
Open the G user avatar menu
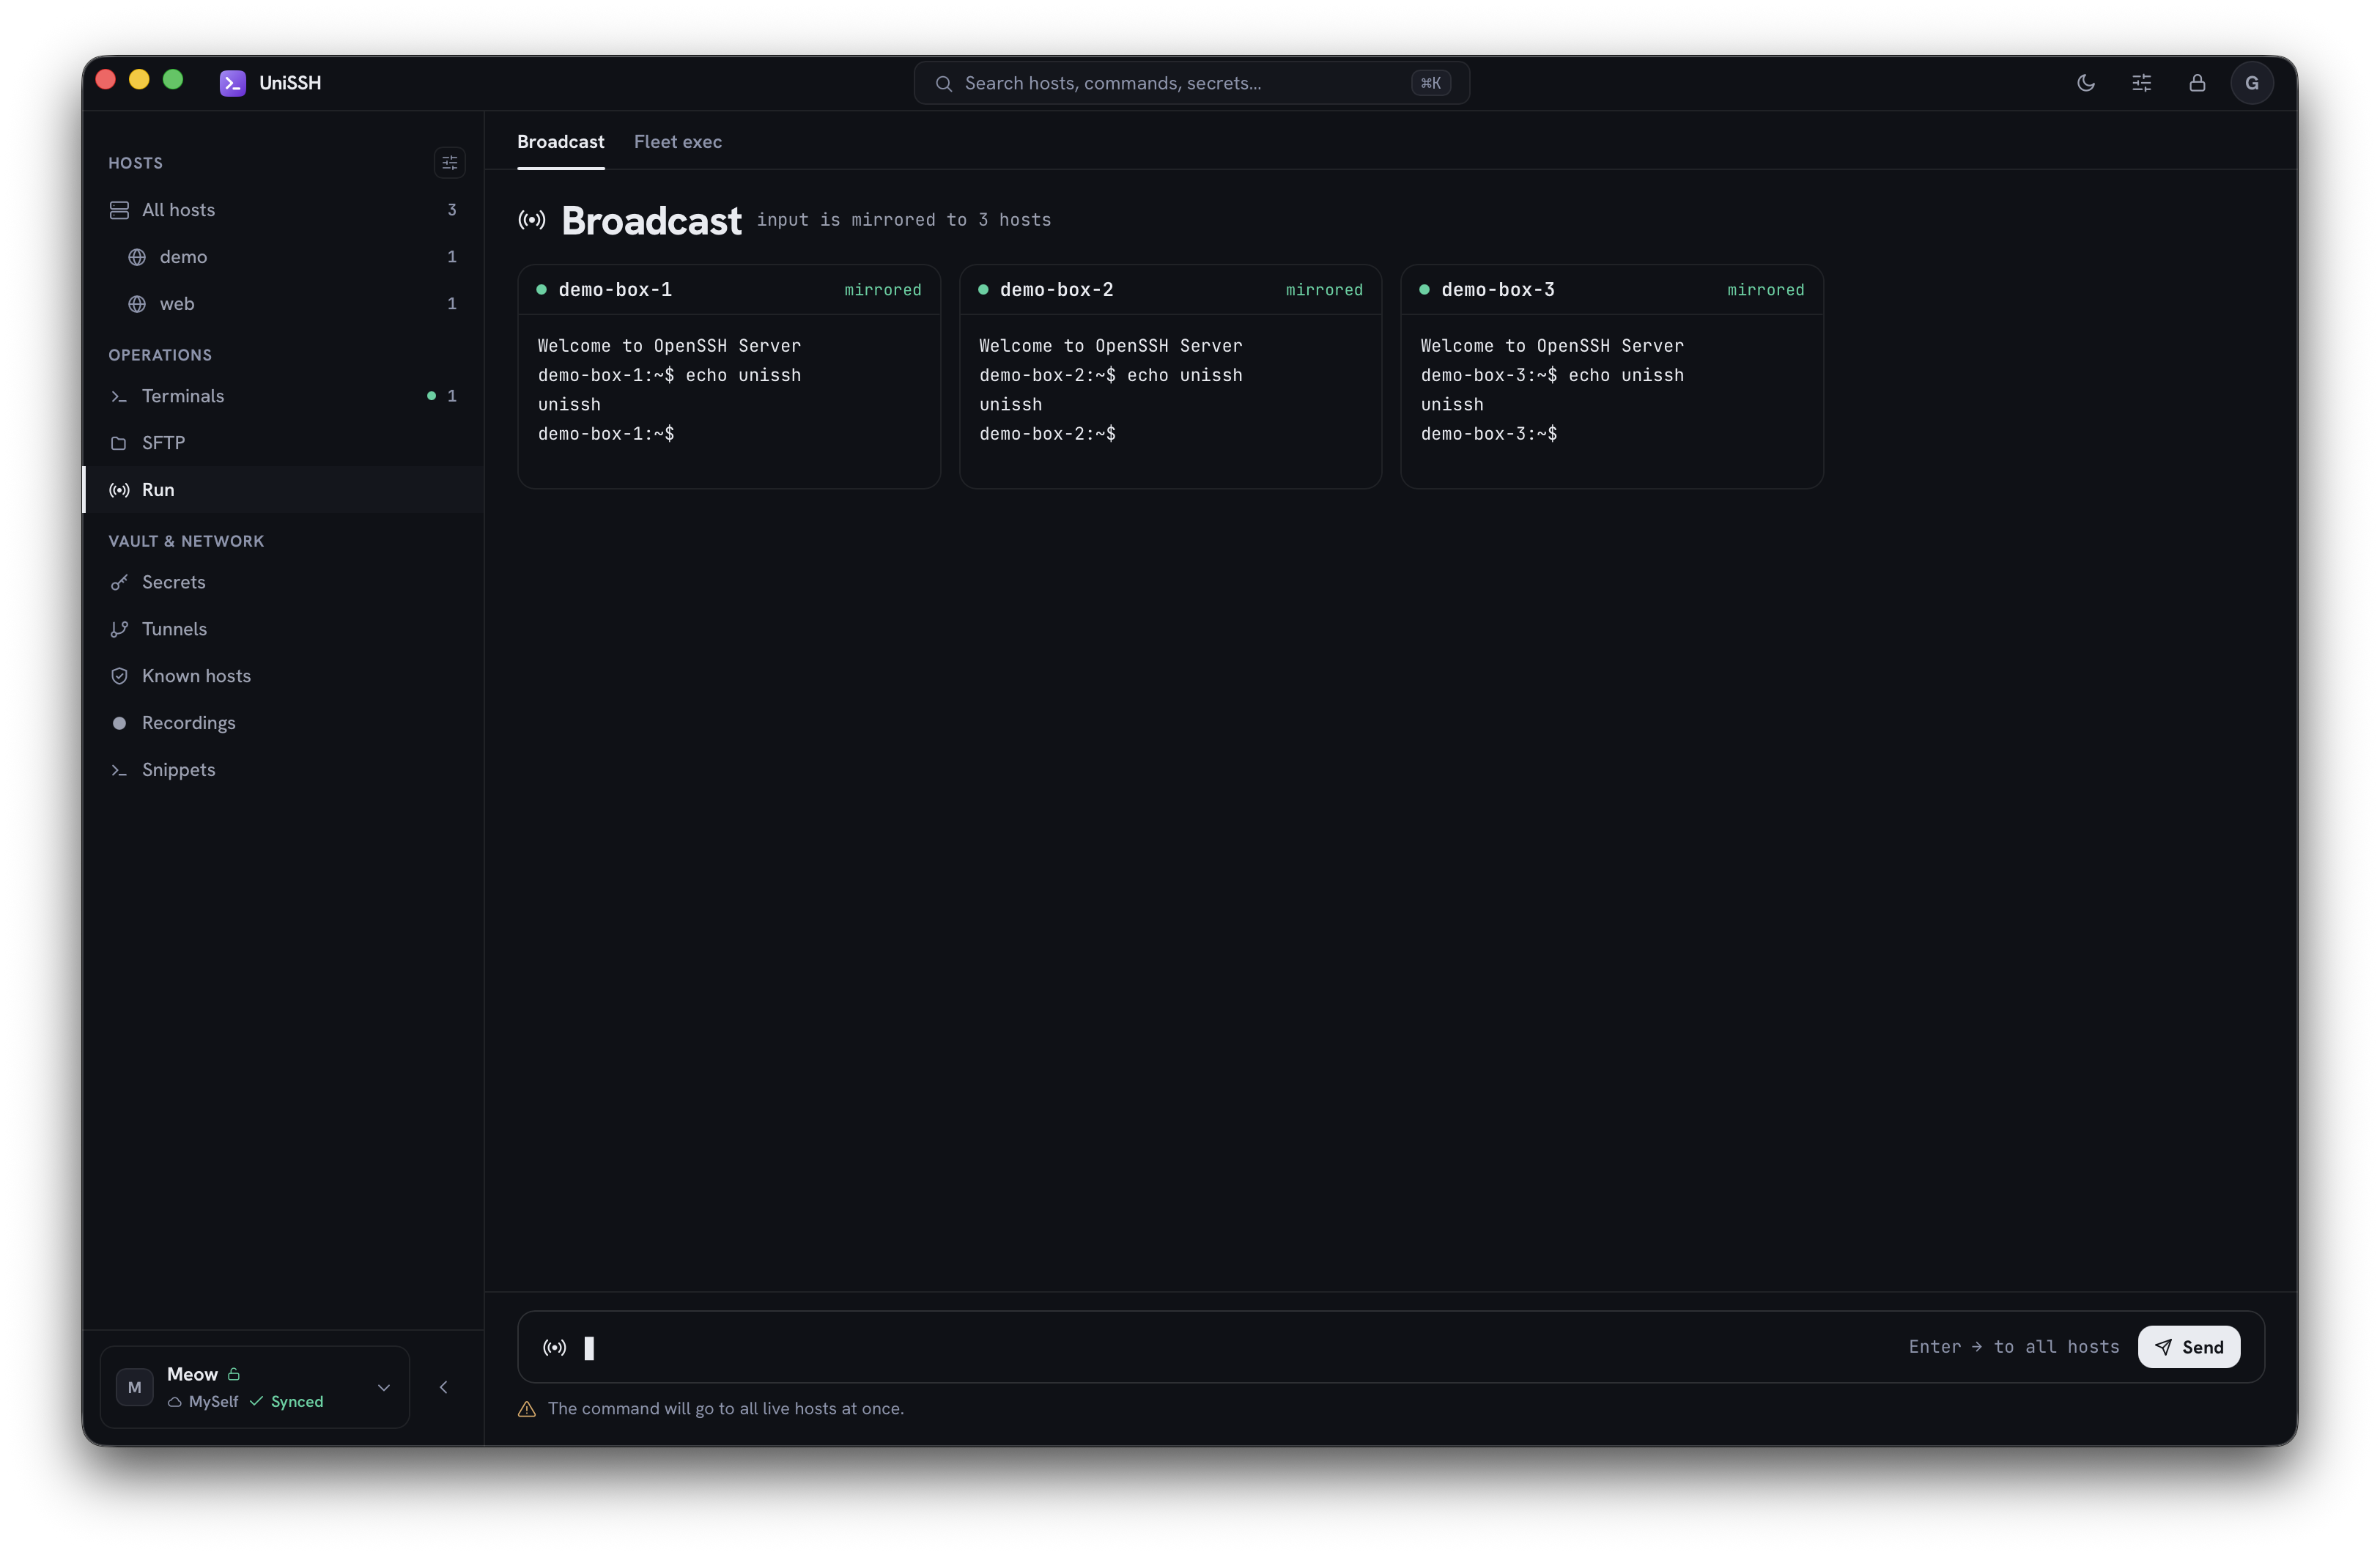2252,83
